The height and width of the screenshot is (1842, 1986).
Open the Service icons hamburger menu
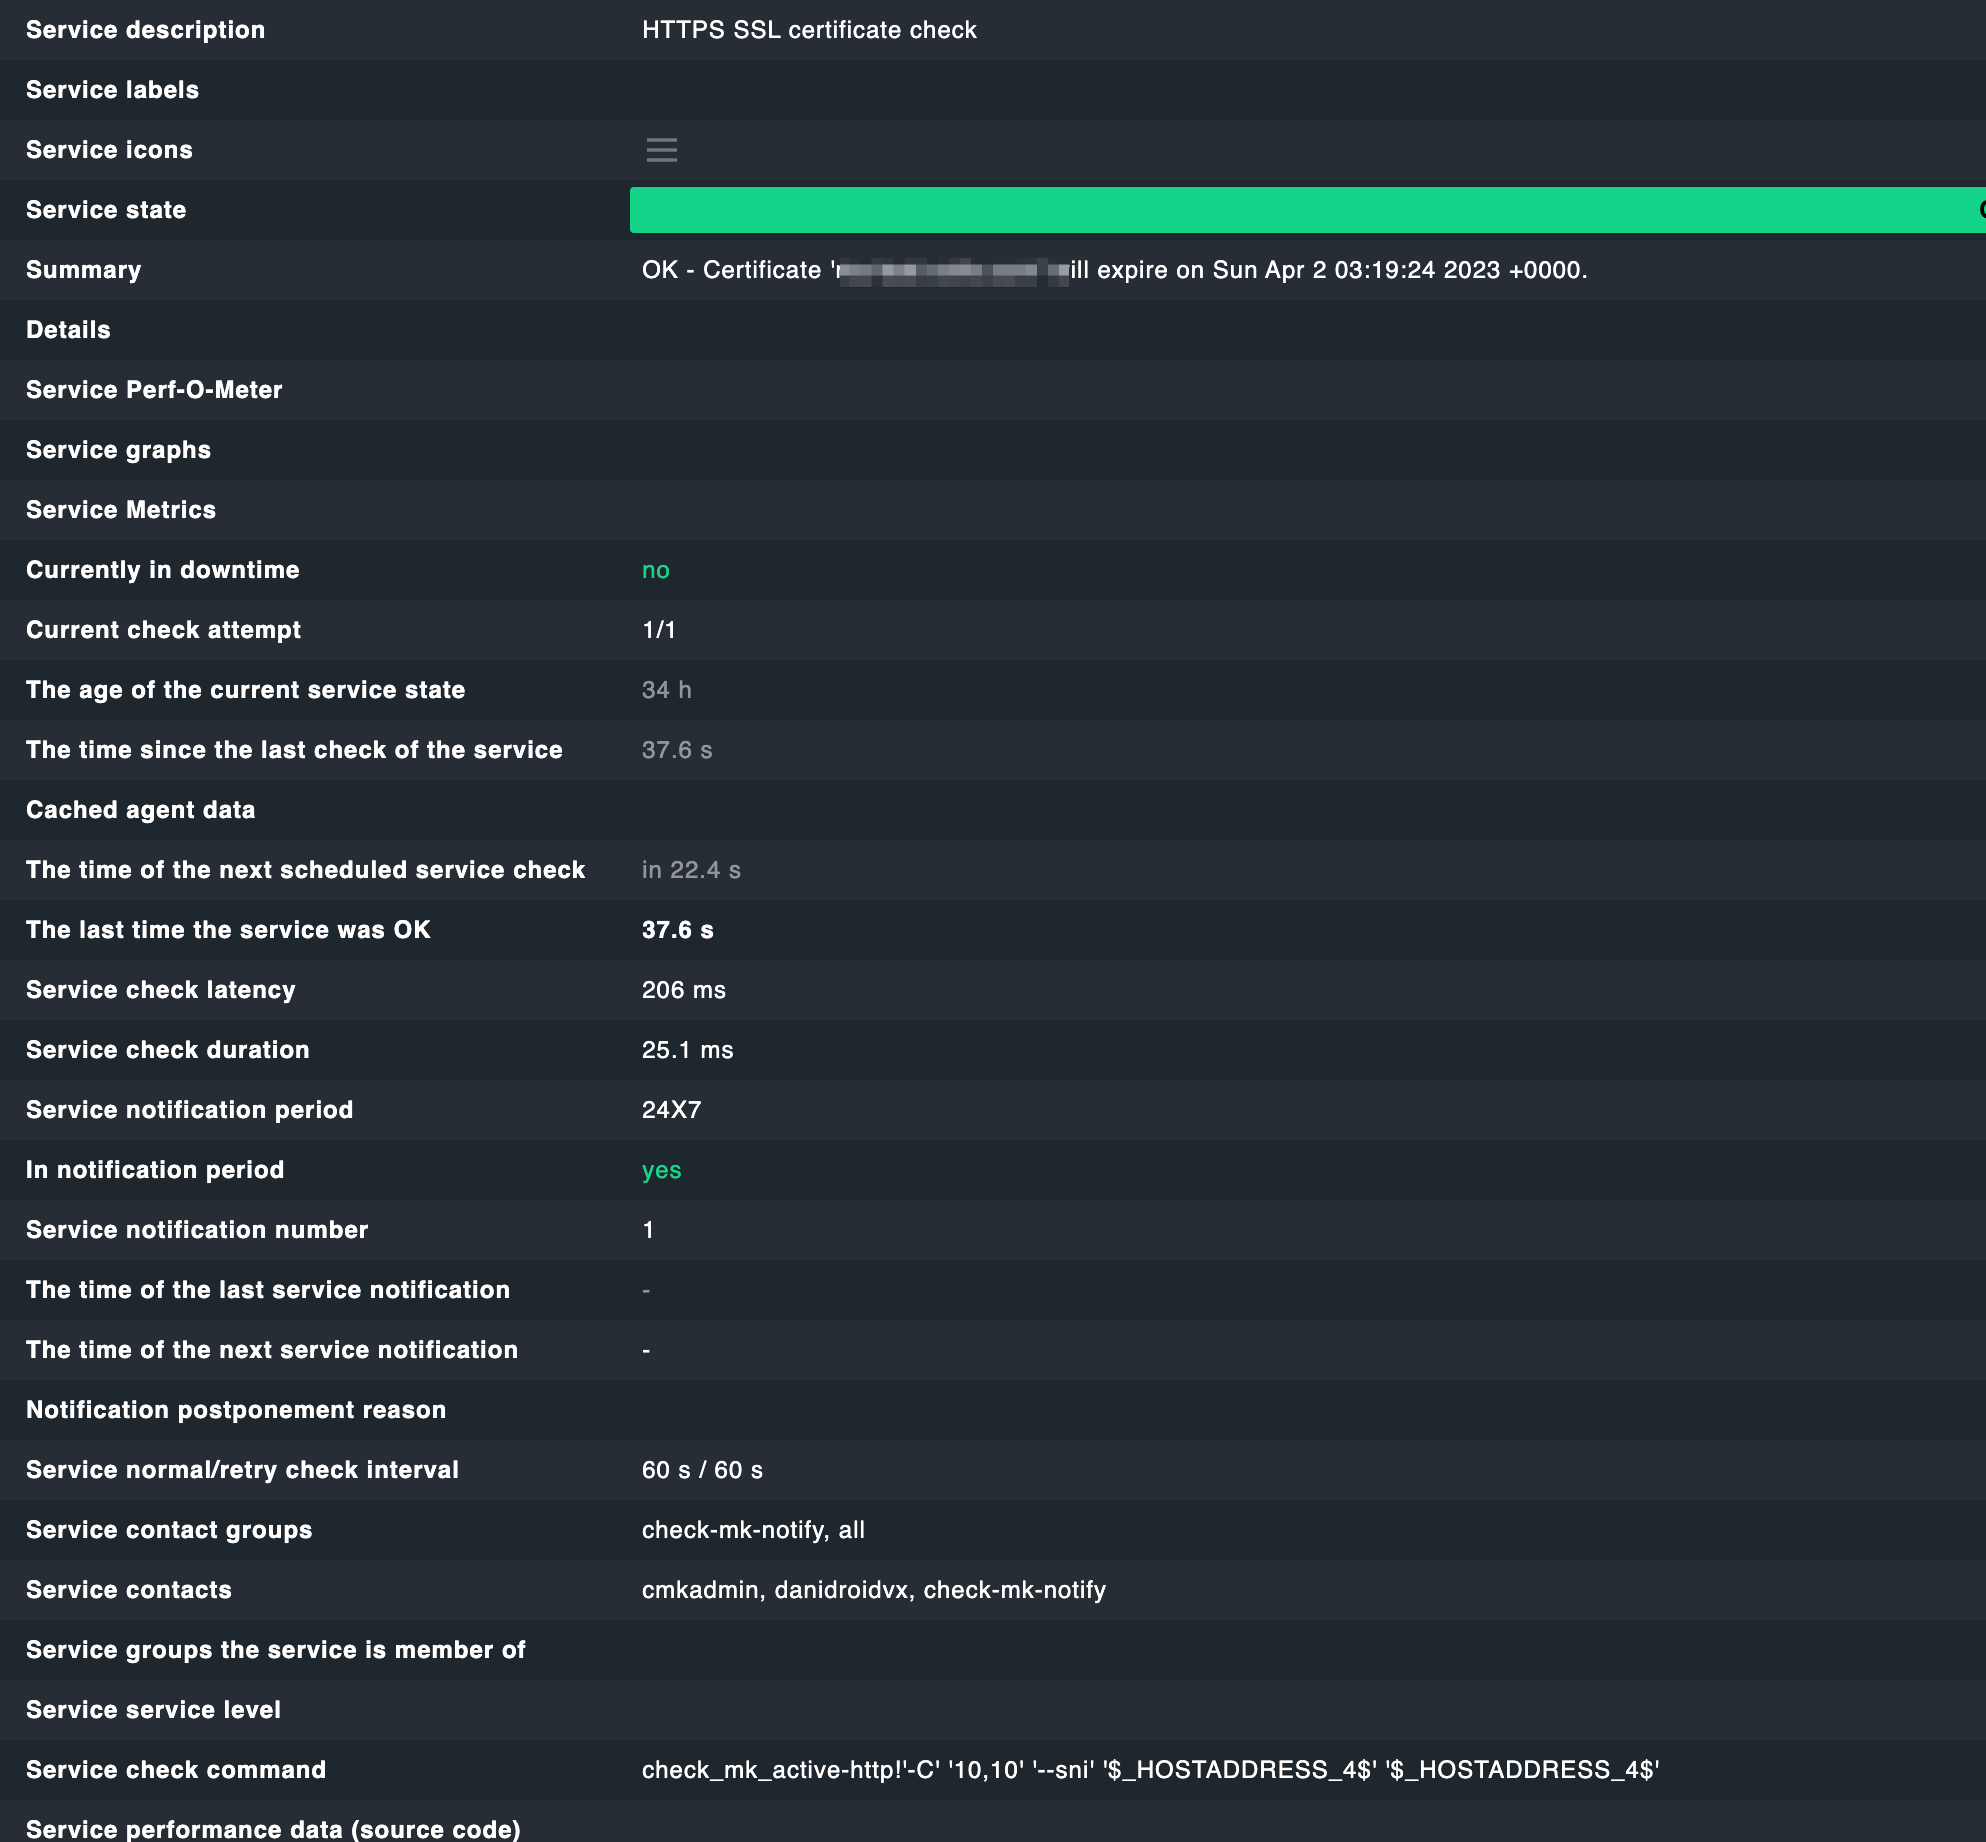click(662, 150)
